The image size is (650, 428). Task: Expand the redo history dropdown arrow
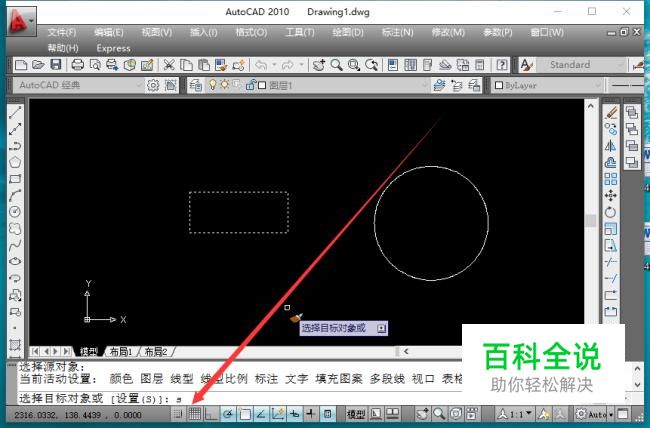[x=301, y=65]
